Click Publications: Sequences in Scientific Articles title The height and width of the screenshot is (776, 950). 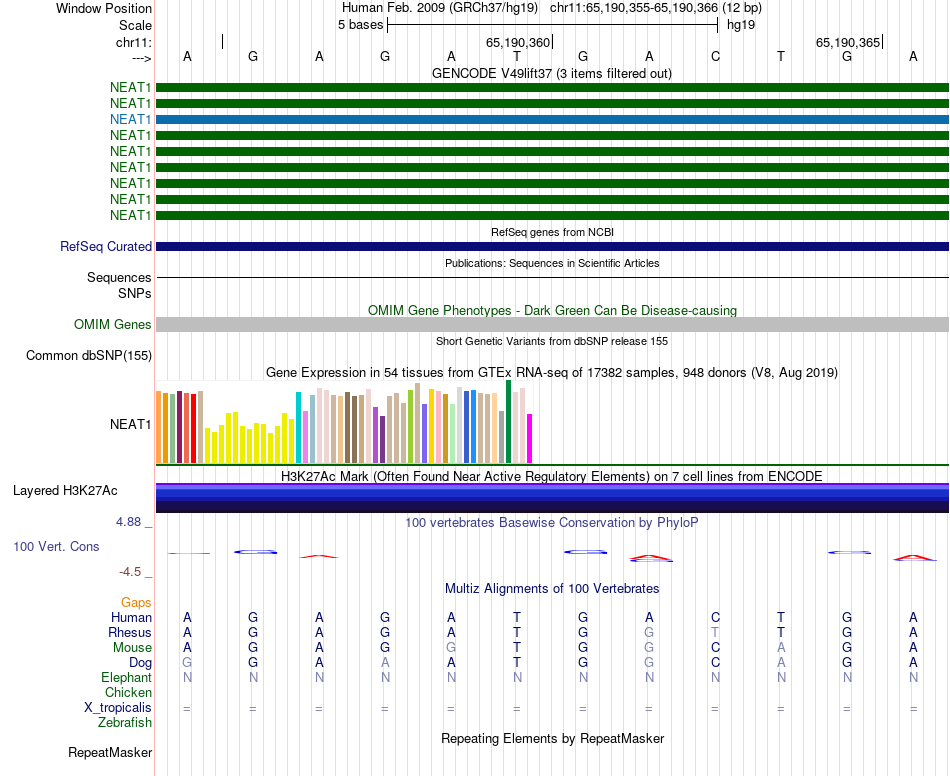pyautogui.click(x=552, y=263)
